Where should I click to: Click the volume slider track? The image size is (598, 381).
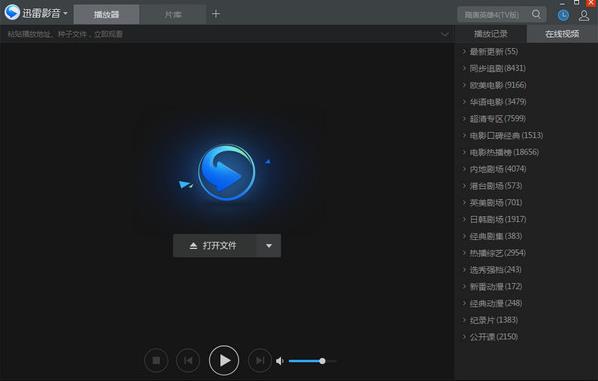pos(313,361)
